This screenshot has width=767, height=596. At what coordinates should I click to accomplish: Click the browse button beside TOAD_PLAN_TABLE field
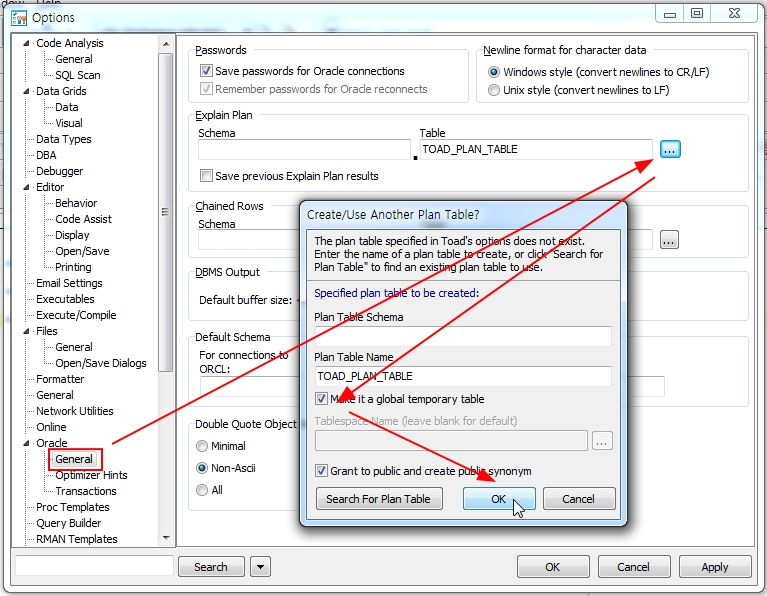tap(670, 149)
